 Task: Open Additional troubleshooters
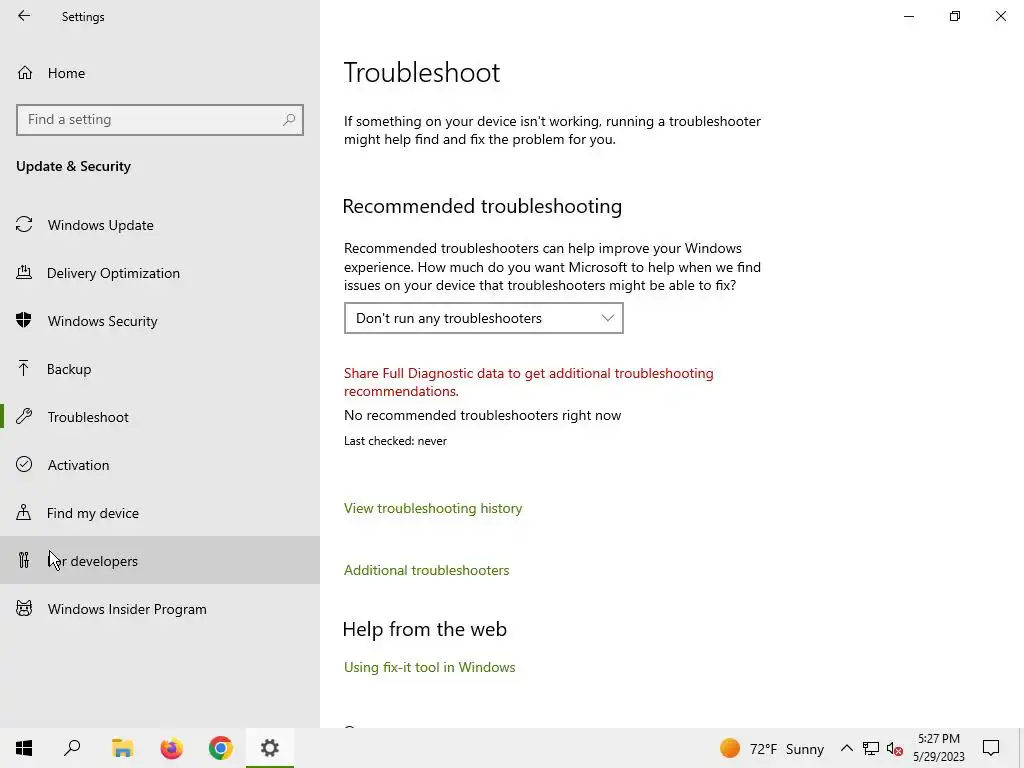(x=426, y=570)
